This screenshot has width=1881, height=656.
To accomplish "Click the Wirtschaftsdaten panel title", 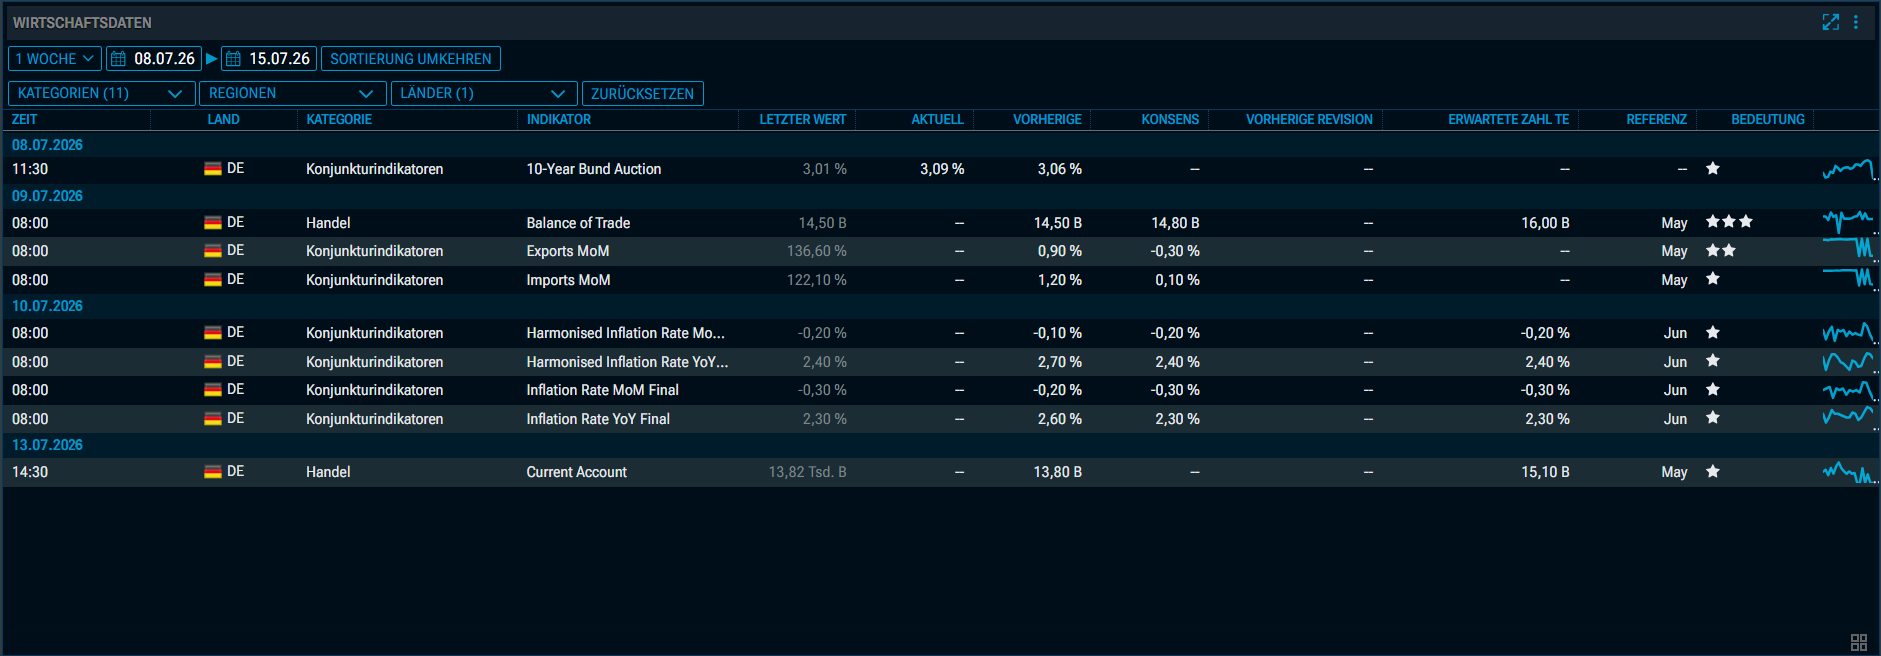I will (82, 22).
